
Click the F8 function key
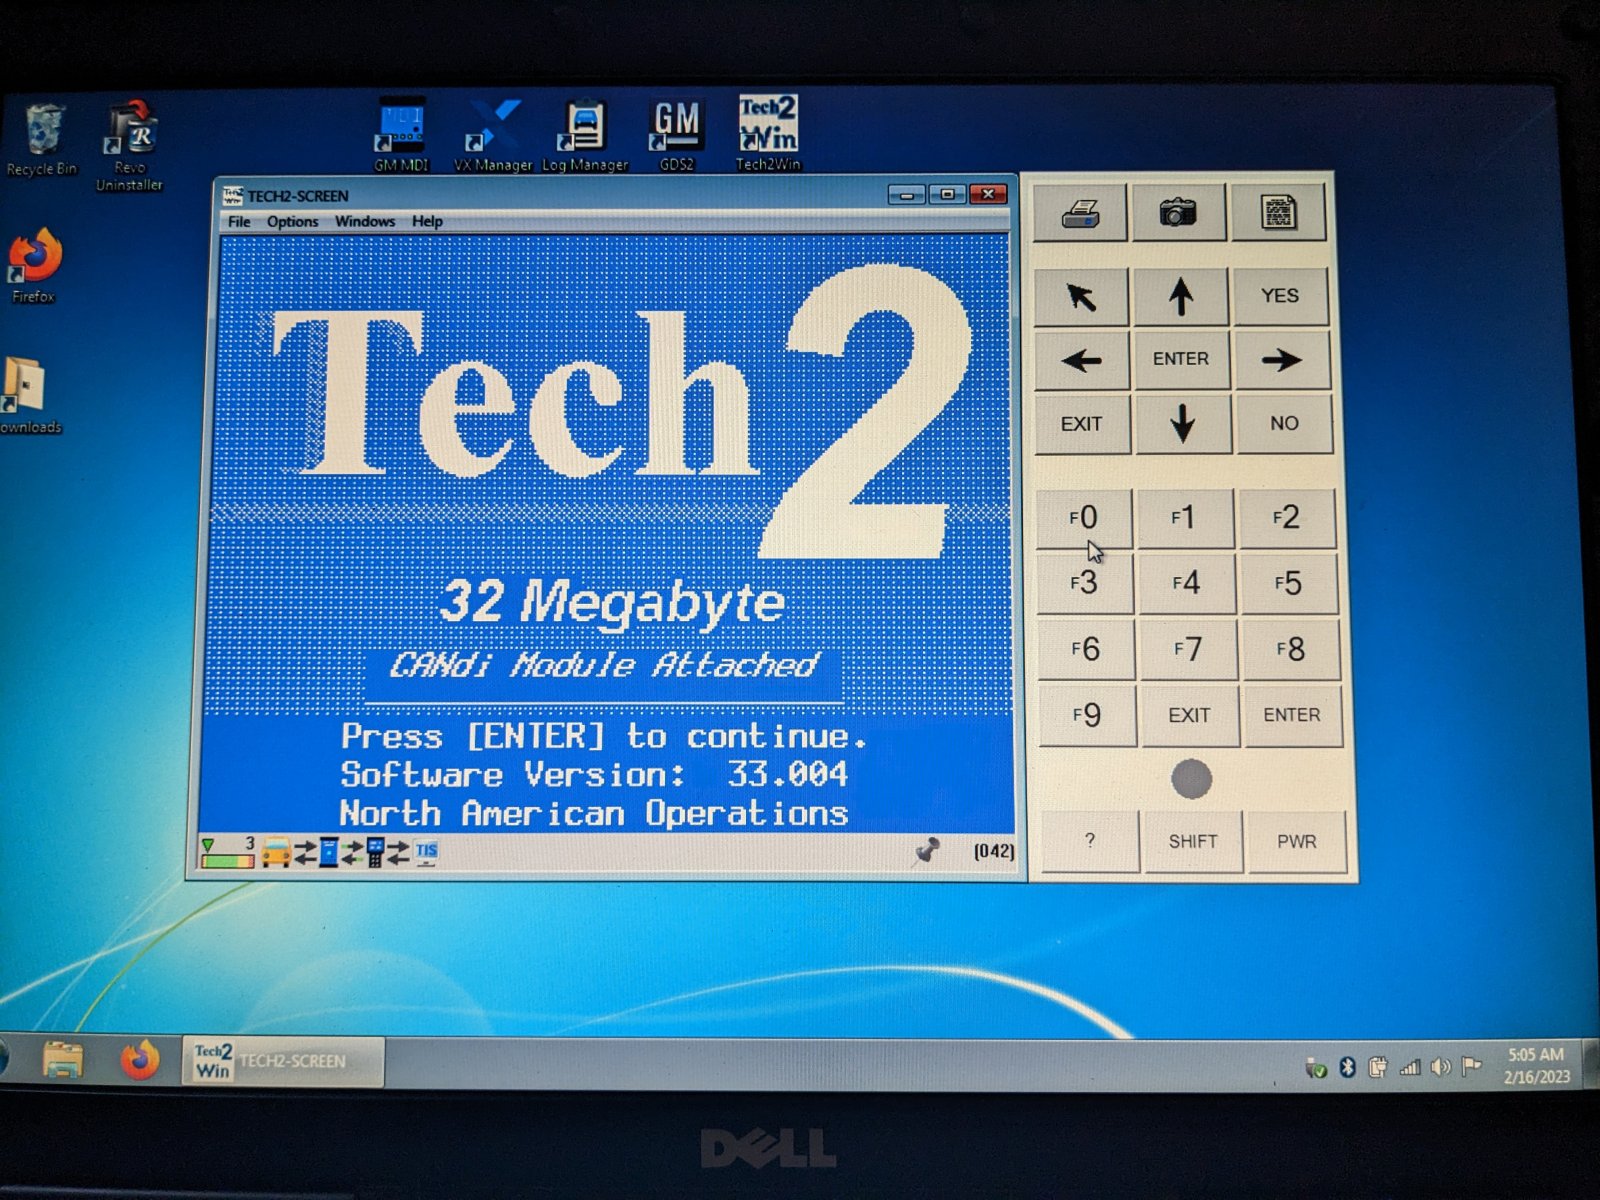pos(1291,649)
